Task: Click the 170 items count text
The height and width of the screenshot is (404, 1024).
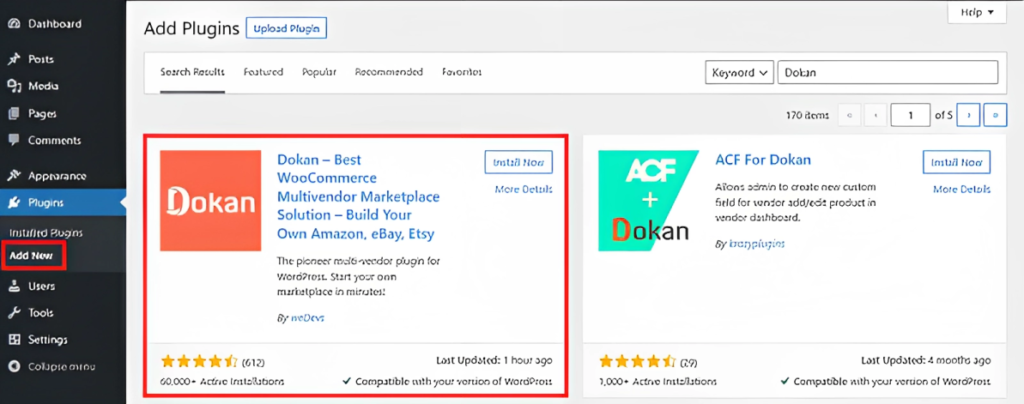Action: click(x=808, y=115)
